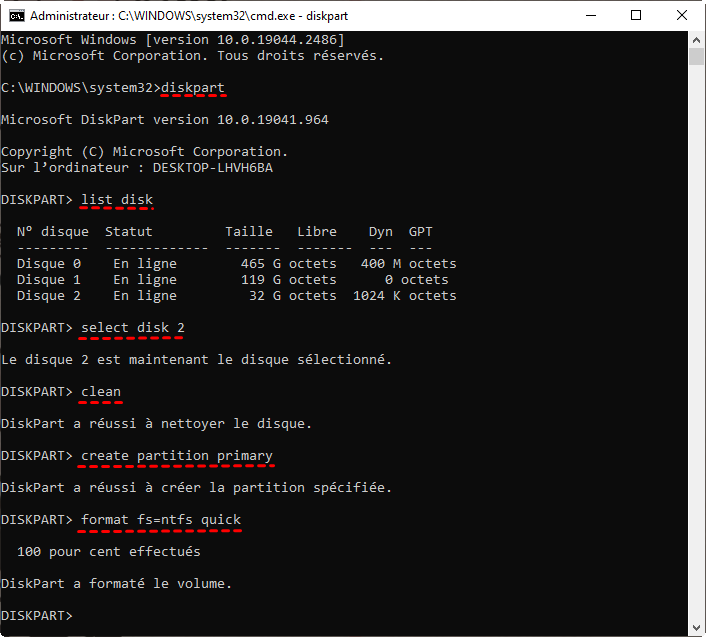Screen dimensions: 706x637
Task: Click the 'Statut' column header
Action: 129,231
